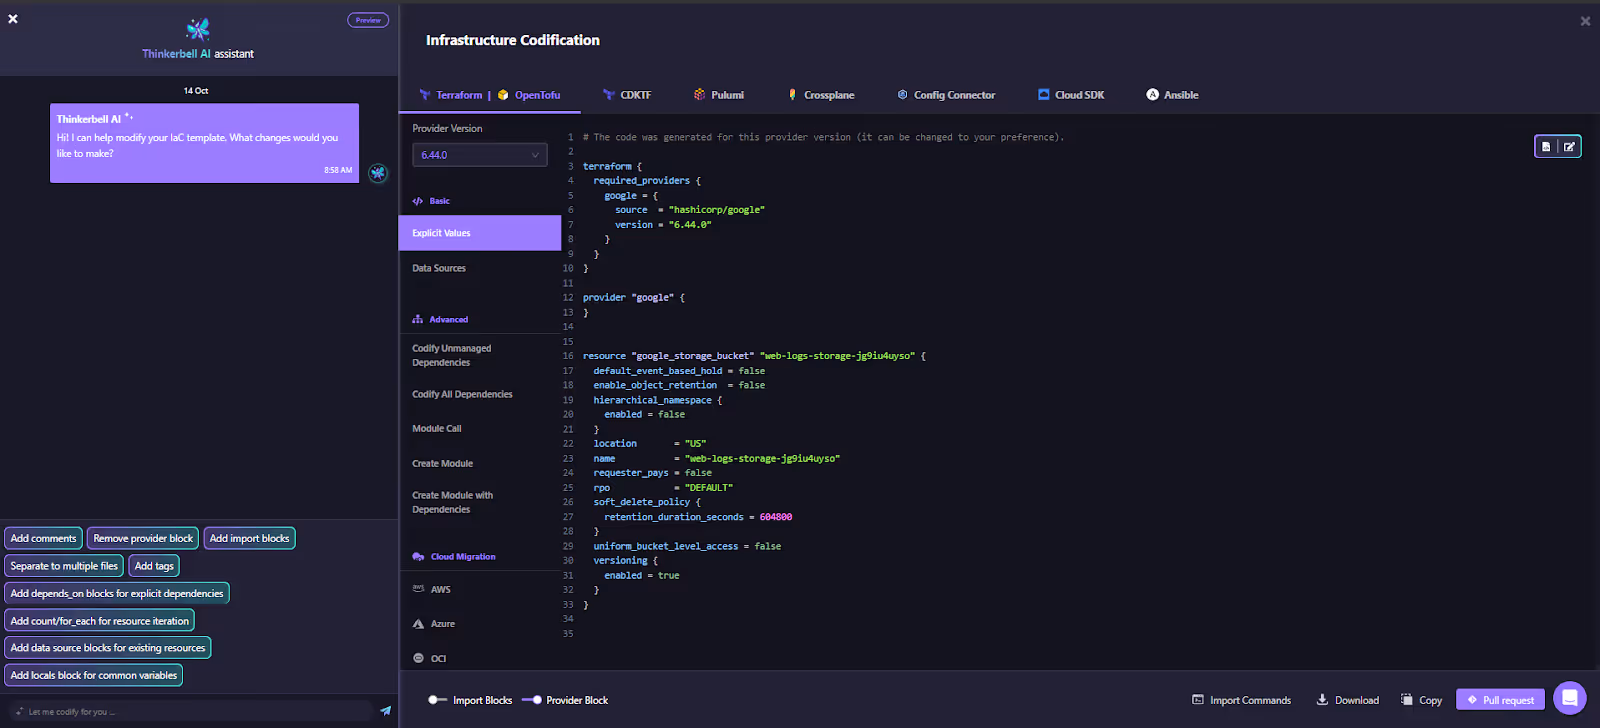Choose the 'Add tags' suggestion
Image resolution: width=1600 pixels, height=728 pixels.
[x=154, y=566]
